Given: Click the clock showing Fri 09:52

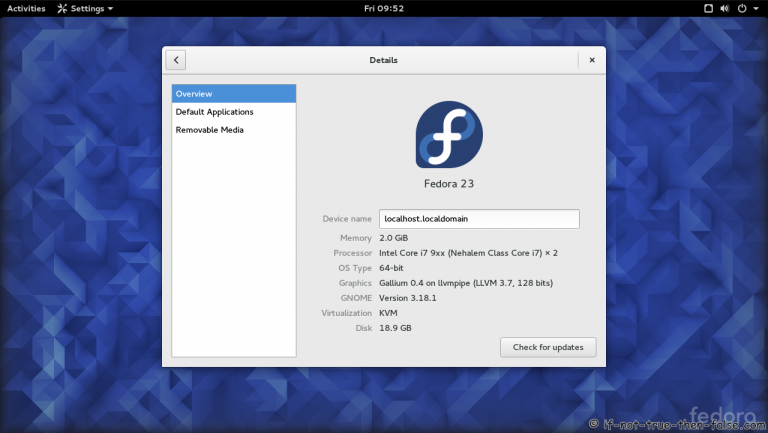Looking at the screenshot, I should point(384,8).
